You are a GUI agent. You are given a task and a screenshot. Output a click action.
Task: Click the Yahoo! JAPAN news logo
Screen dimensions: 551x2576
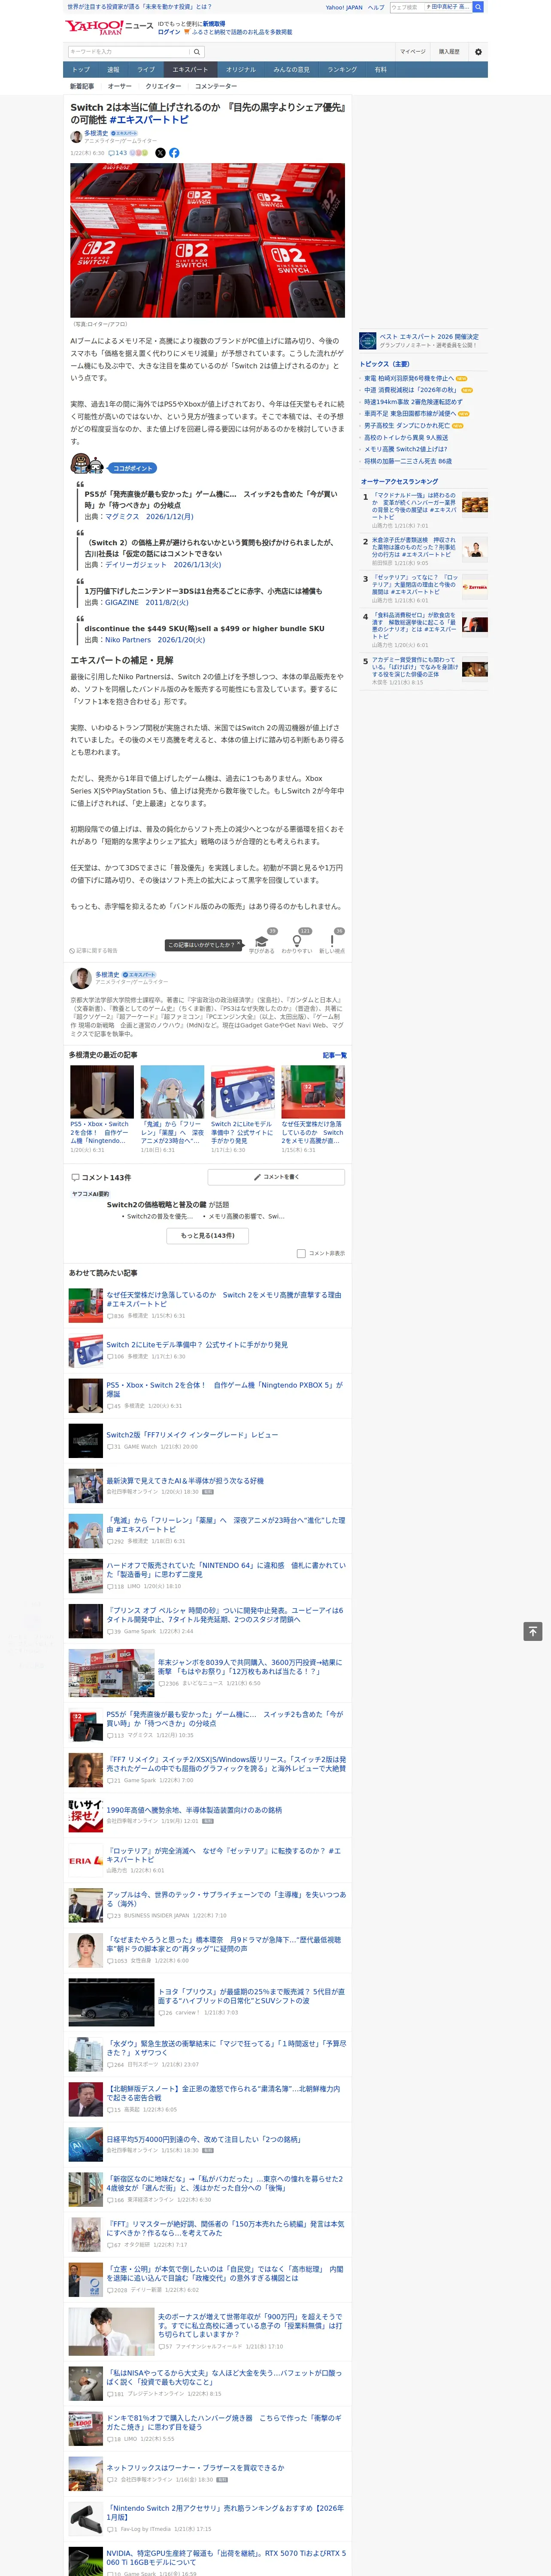109,27
